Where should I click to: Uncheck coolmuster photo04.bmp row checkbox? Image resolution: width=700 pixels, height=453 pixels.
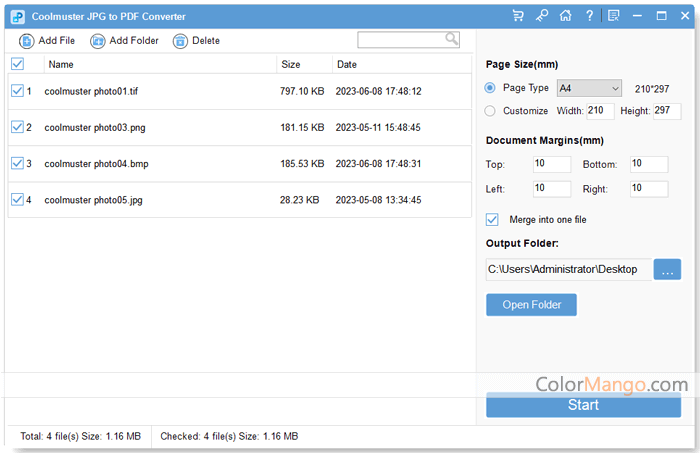(17, 163)
